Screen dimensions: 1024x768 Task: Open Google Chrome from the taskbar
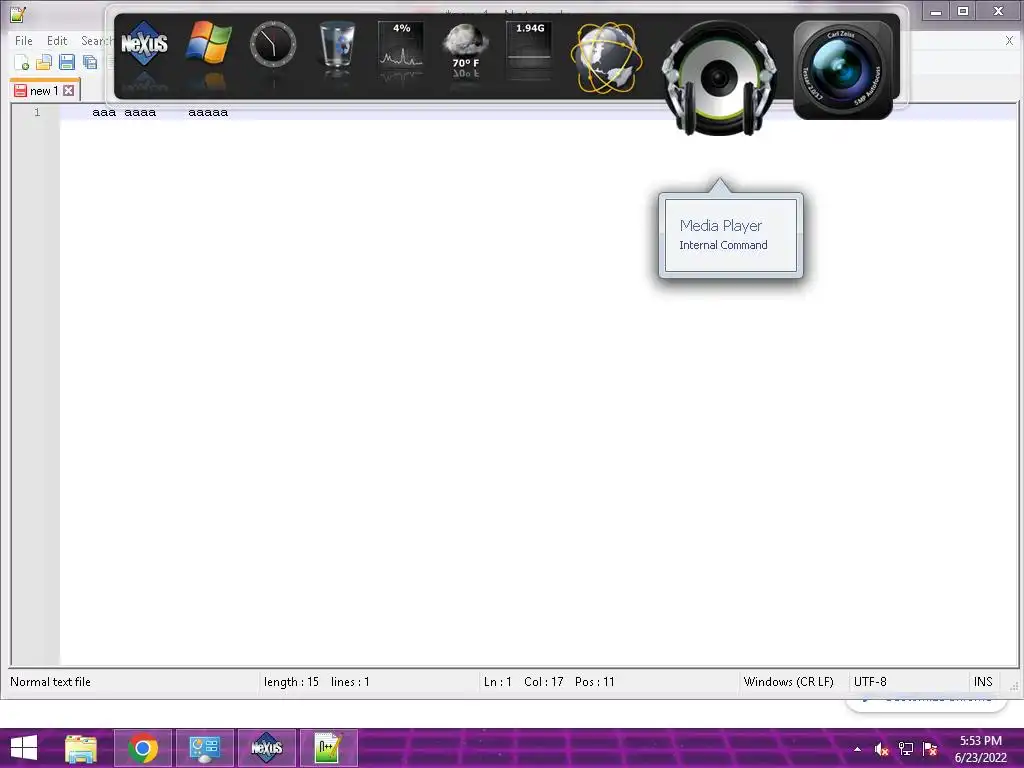142,748
